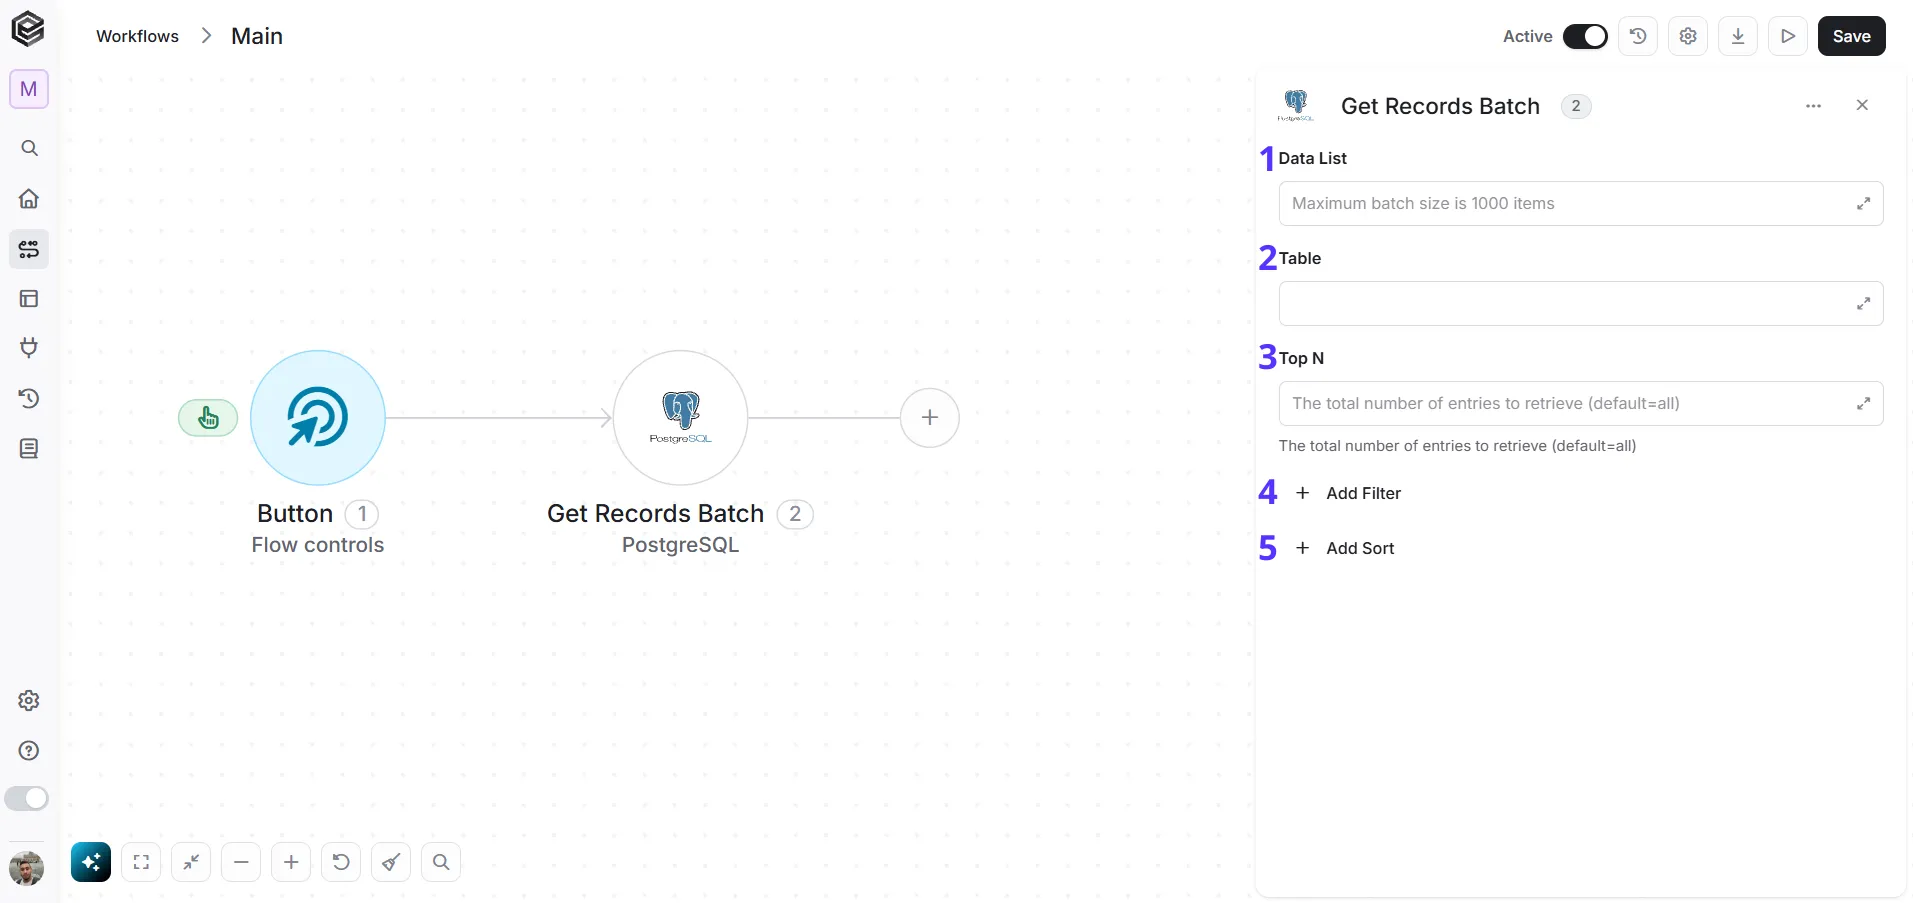Open the settings gear in the sidebar

(x=29, y=700)
